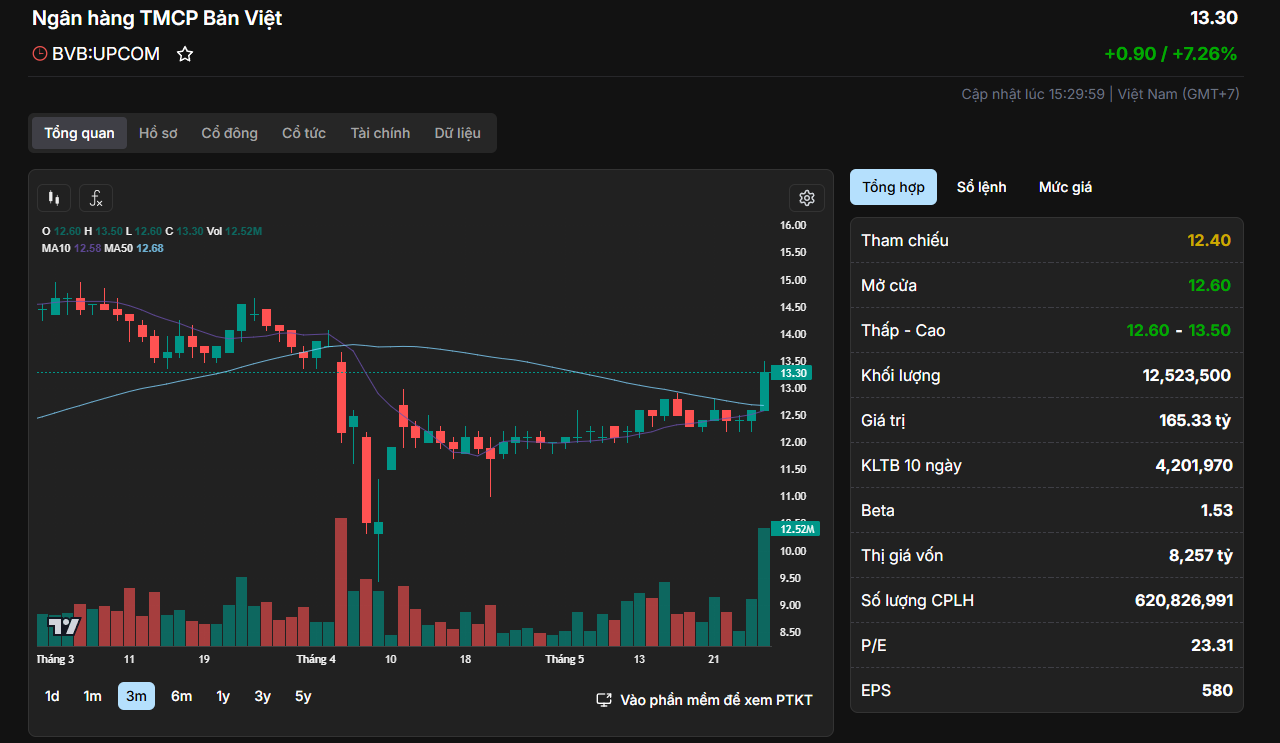
Task: Open the indicators fx icon
Action: pos(97,198)
